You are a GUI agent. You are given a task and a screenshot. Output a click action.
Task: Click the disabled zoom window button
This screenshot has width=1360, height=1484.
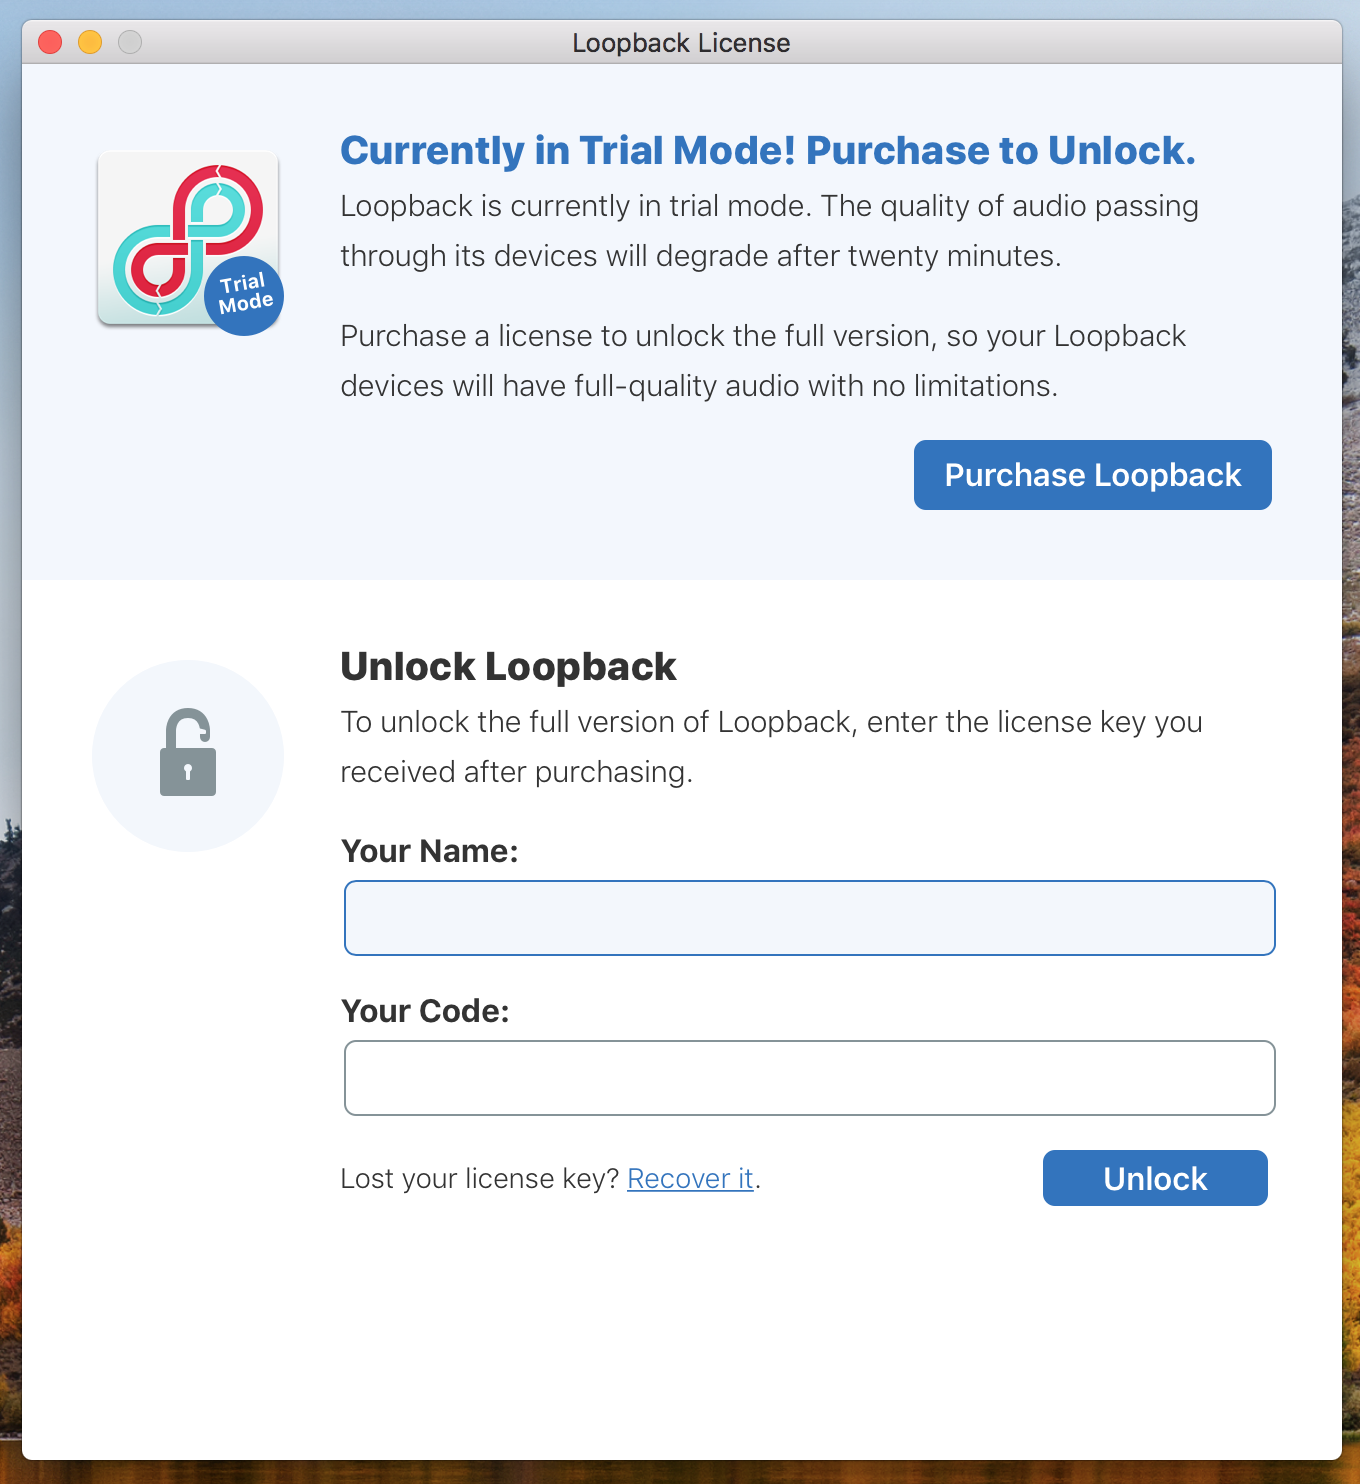point(130,42)
